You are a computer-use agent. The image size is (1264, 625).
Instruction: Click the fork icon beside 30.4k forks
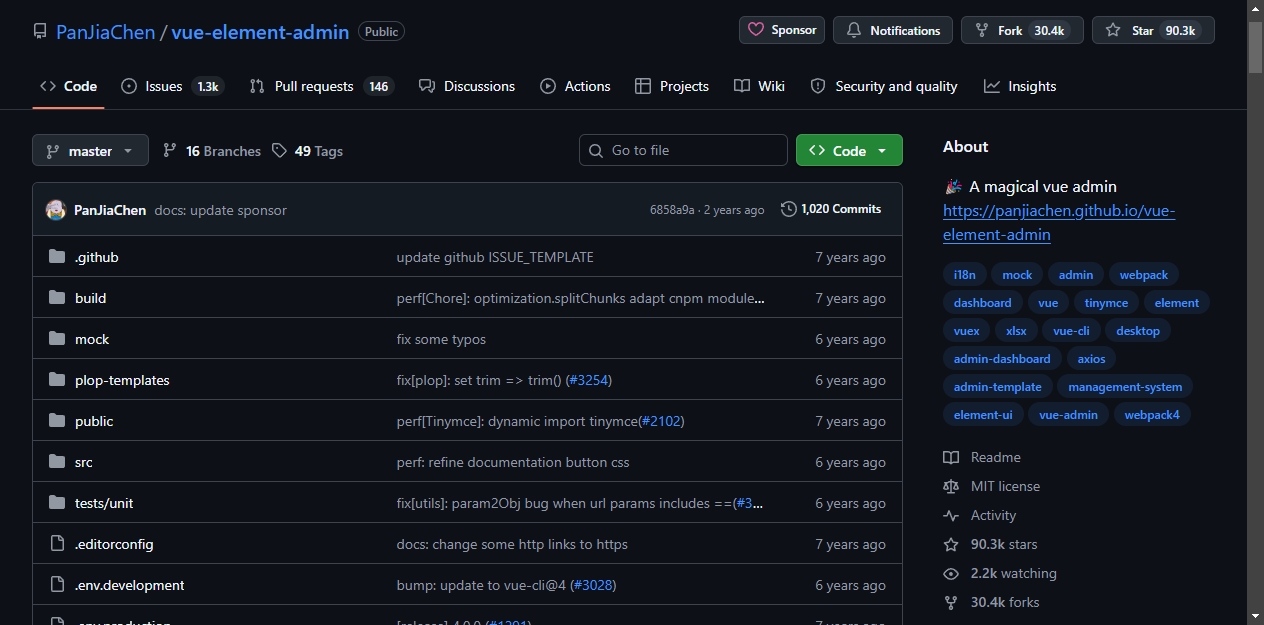tap(951, 602)
